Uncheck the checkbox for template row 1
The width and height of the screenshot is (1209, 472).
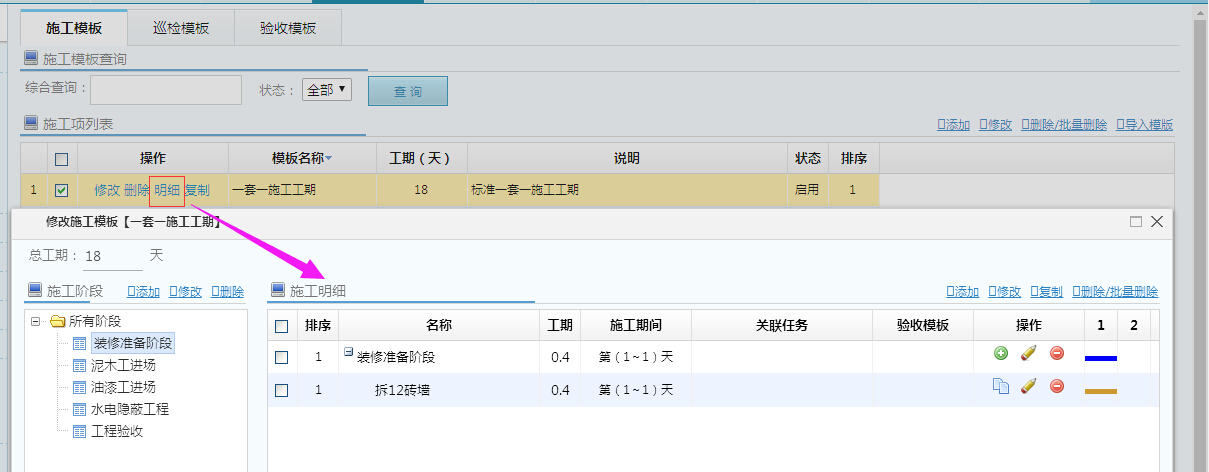pyautogui.click(x=62, y=190)
